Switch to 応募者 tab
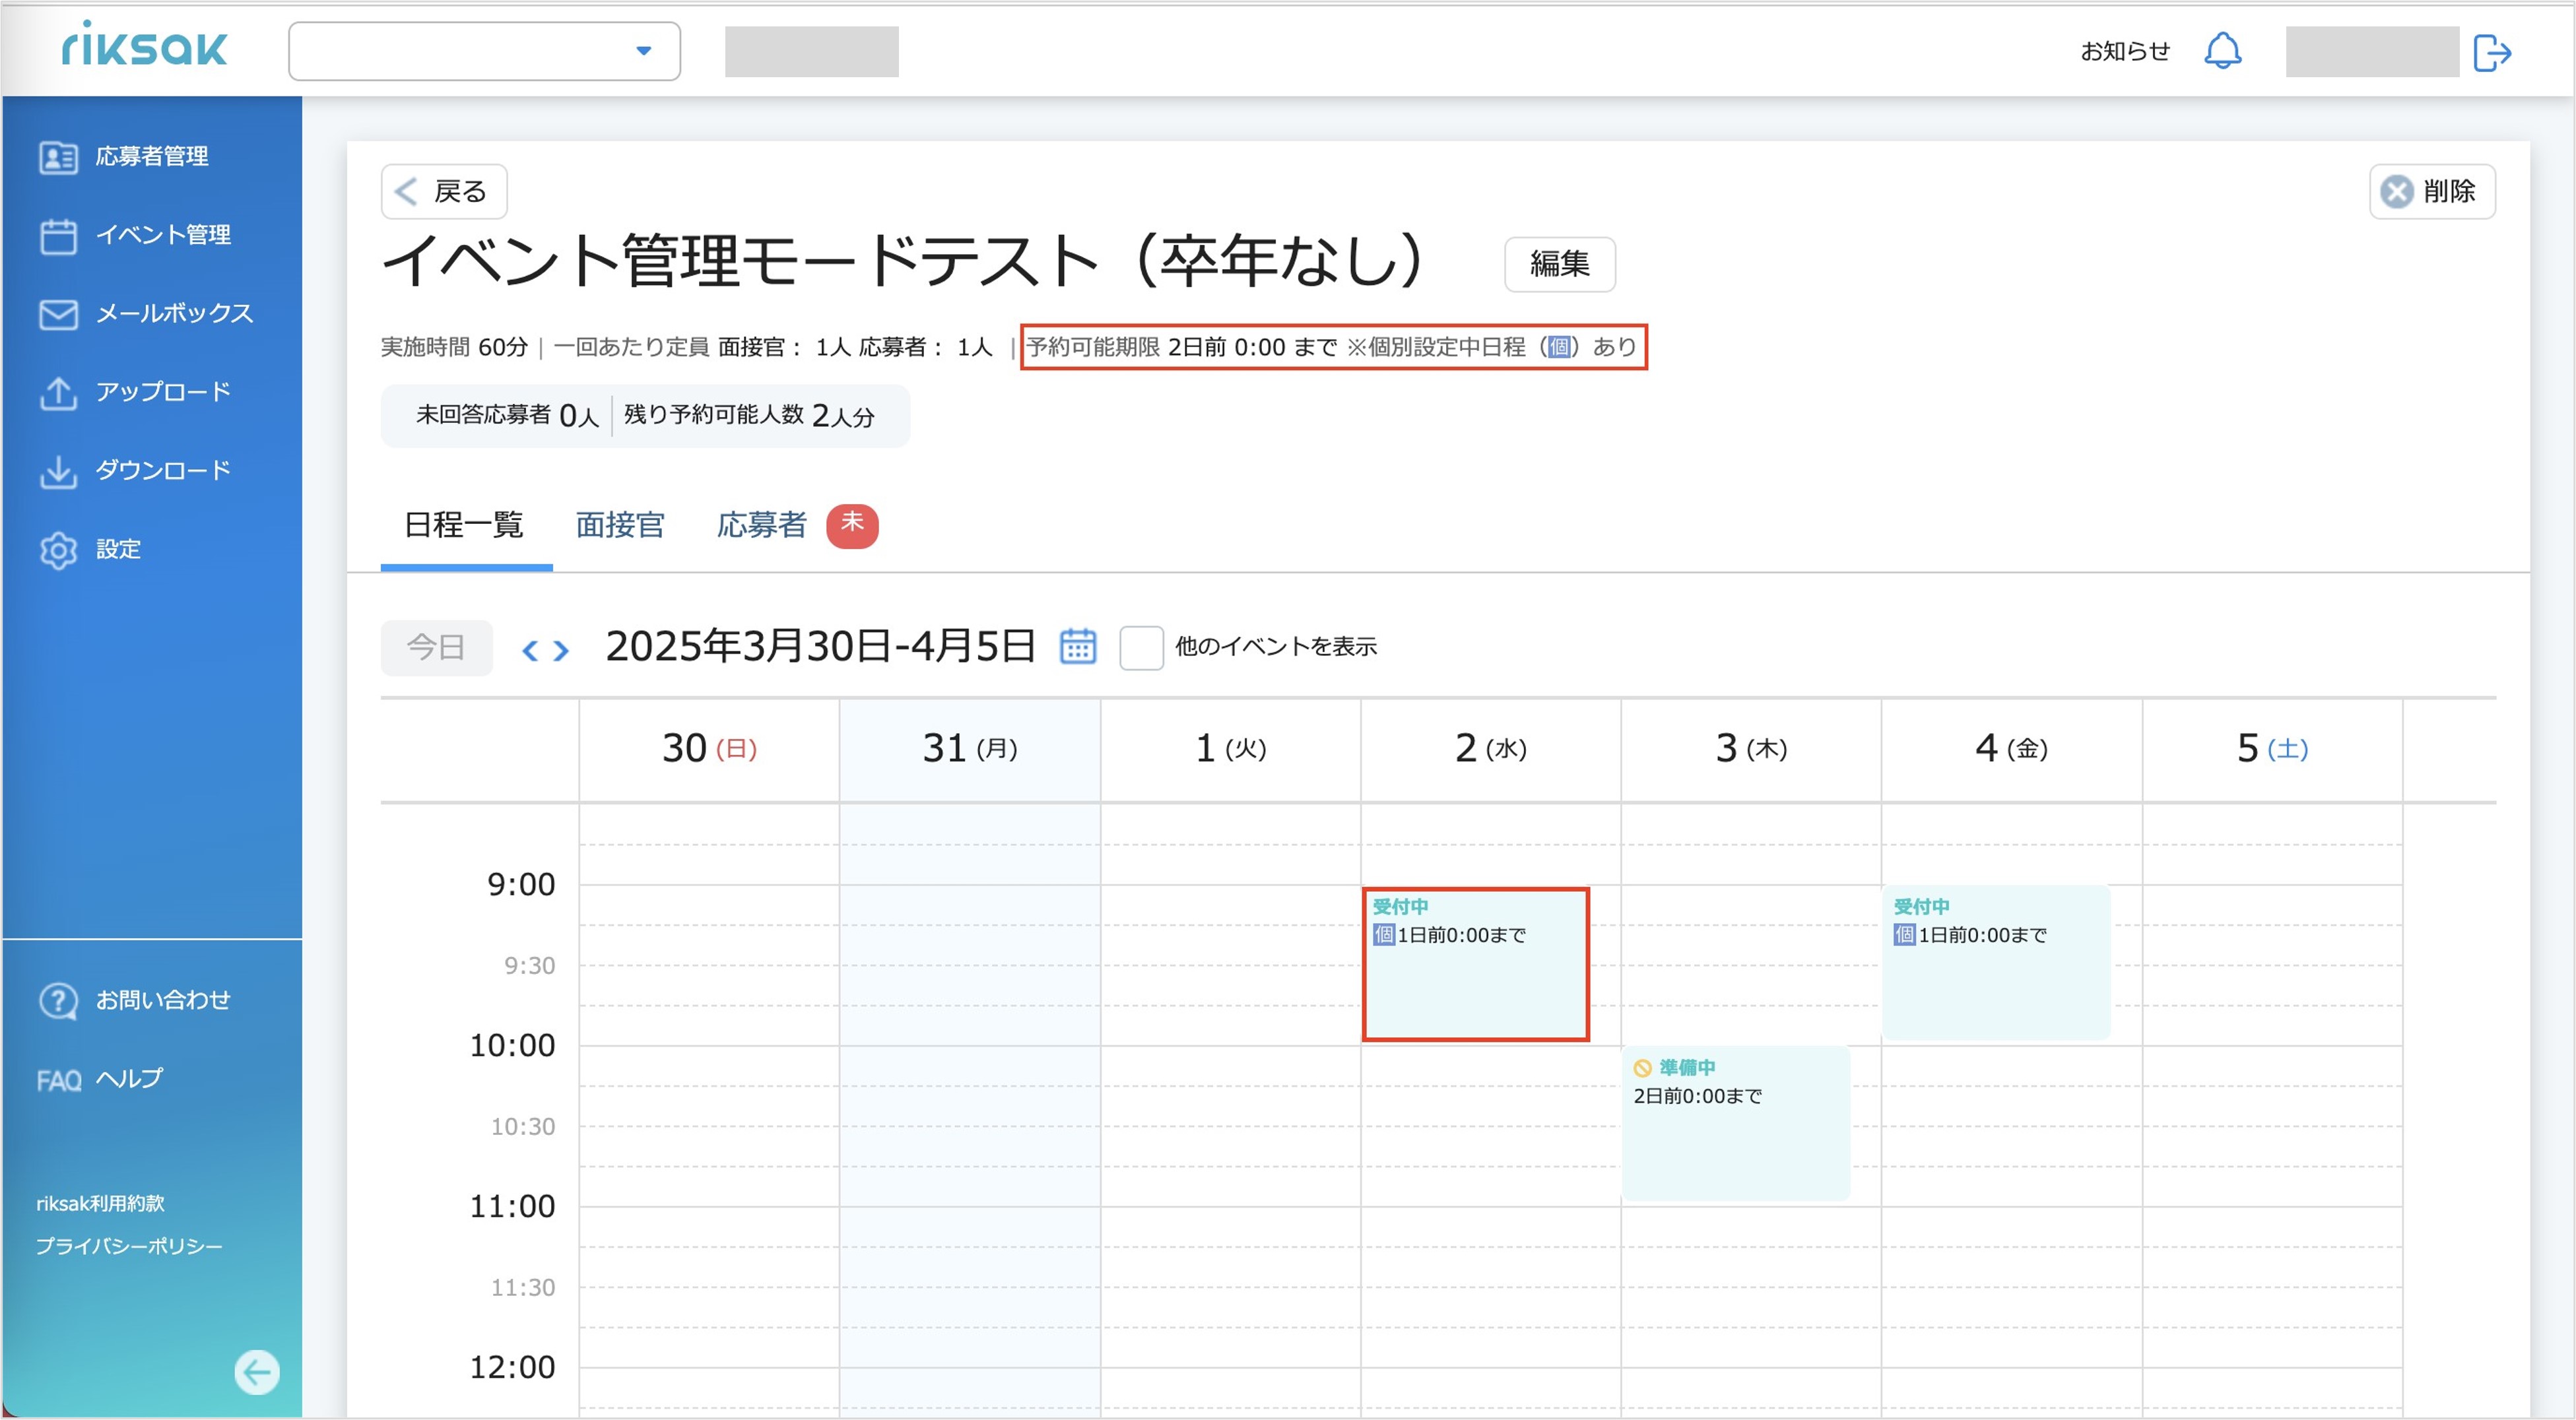This screenshot has width=2576, height=1420. tap(762, 525)
